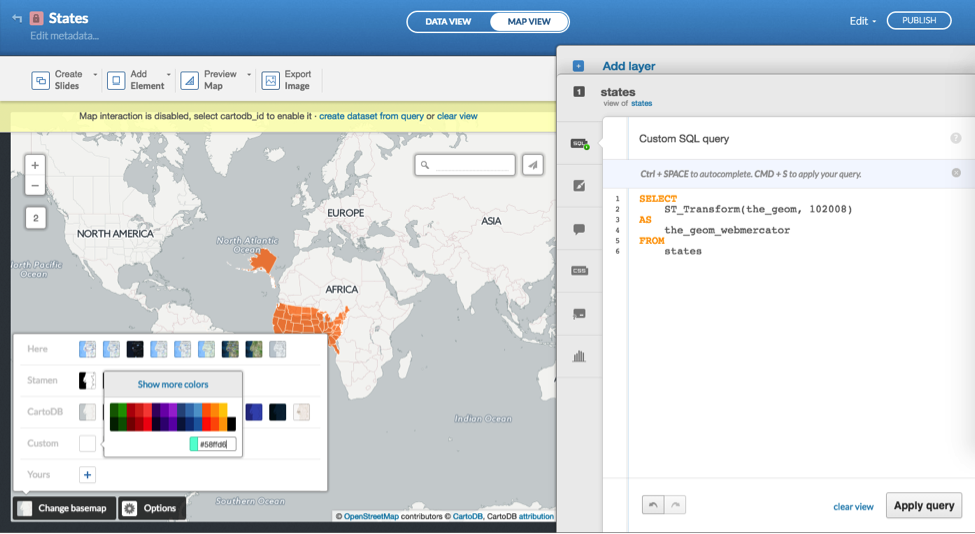Click the Add Element icon

116,80
